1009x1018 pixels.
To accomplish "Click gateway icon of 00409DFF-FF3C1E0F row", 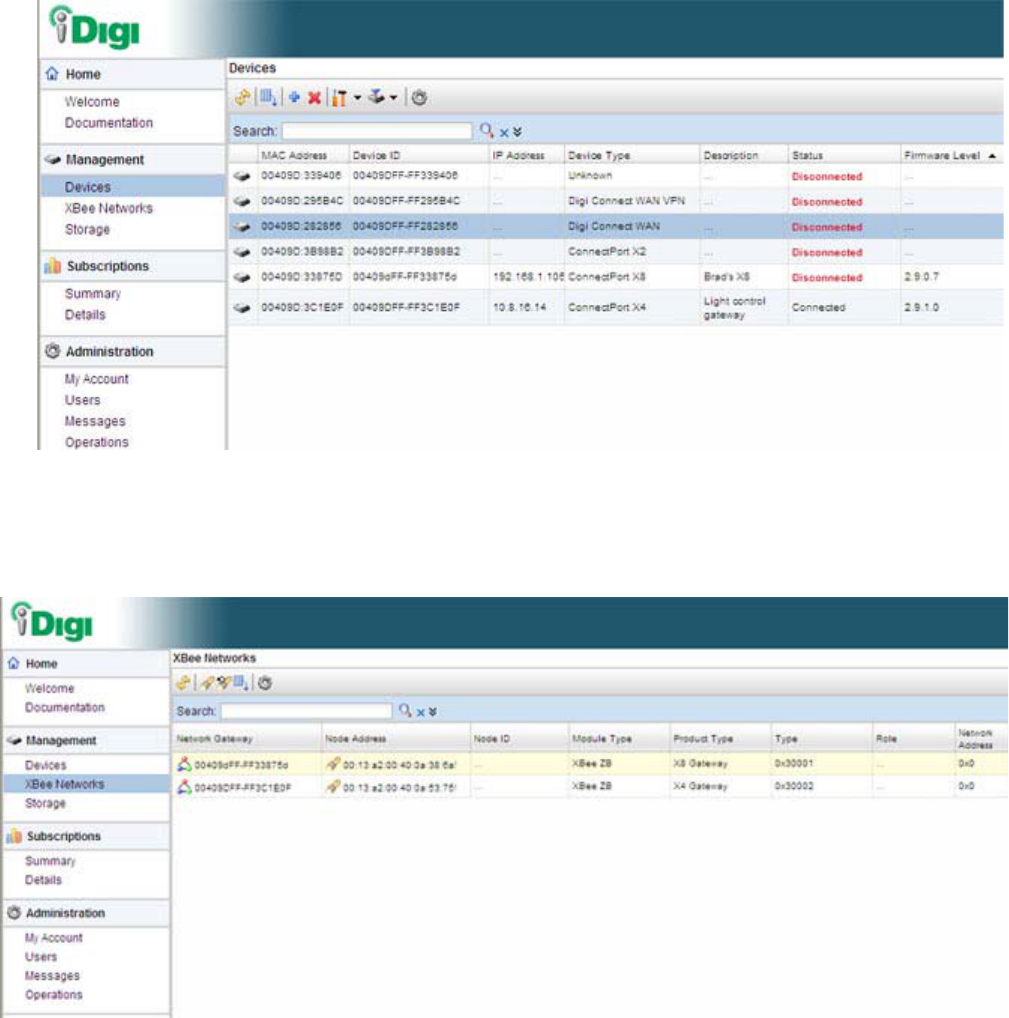I will [184, 787].
